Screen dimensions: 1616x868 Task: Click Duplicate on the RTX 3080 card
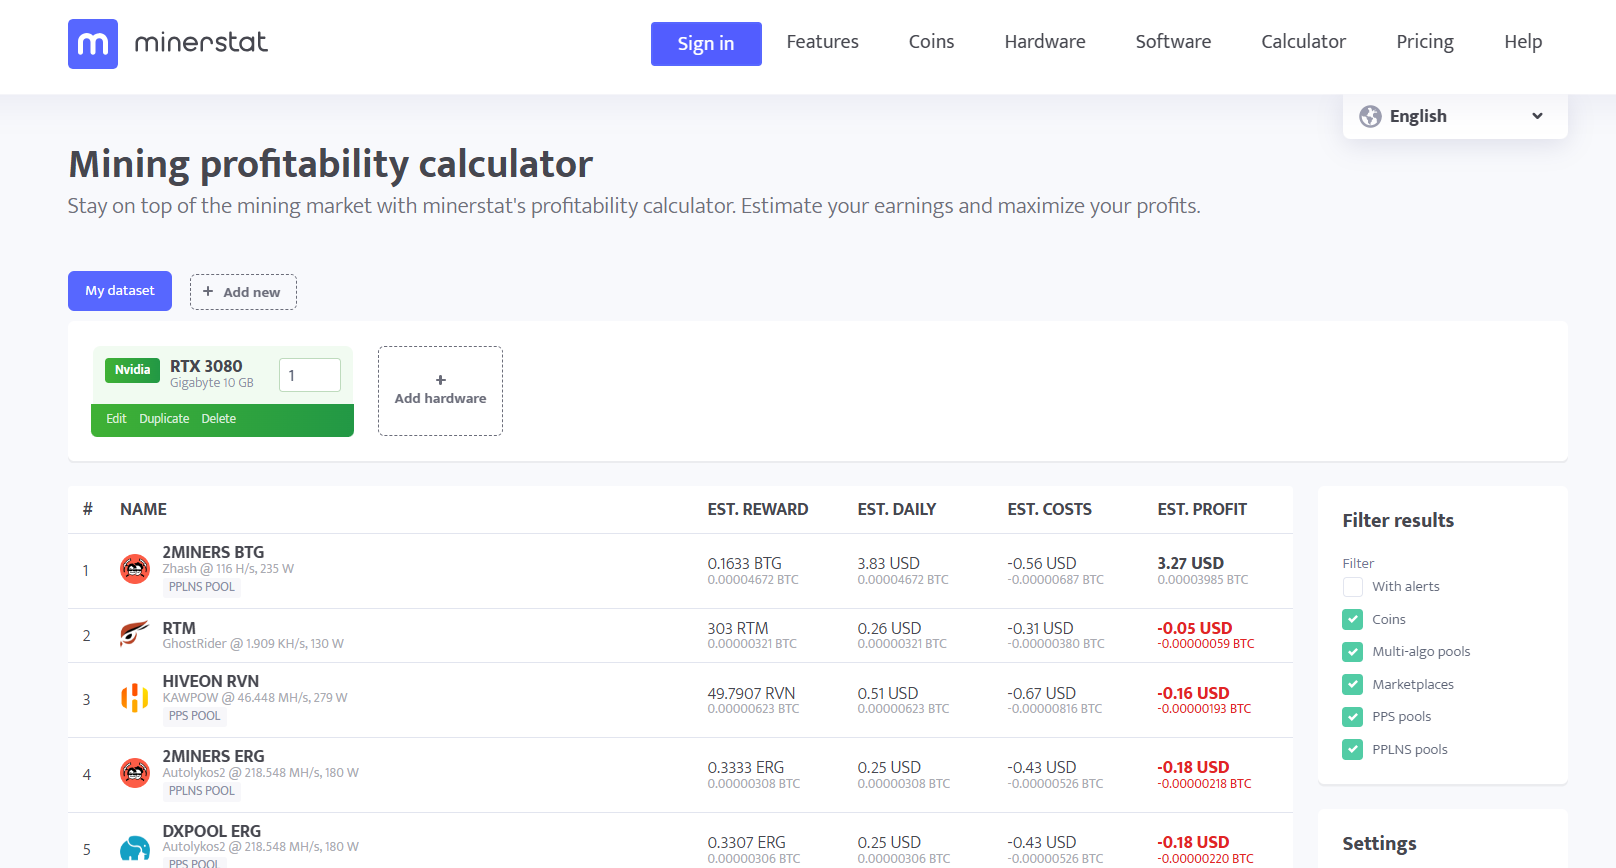pos(164,419)
